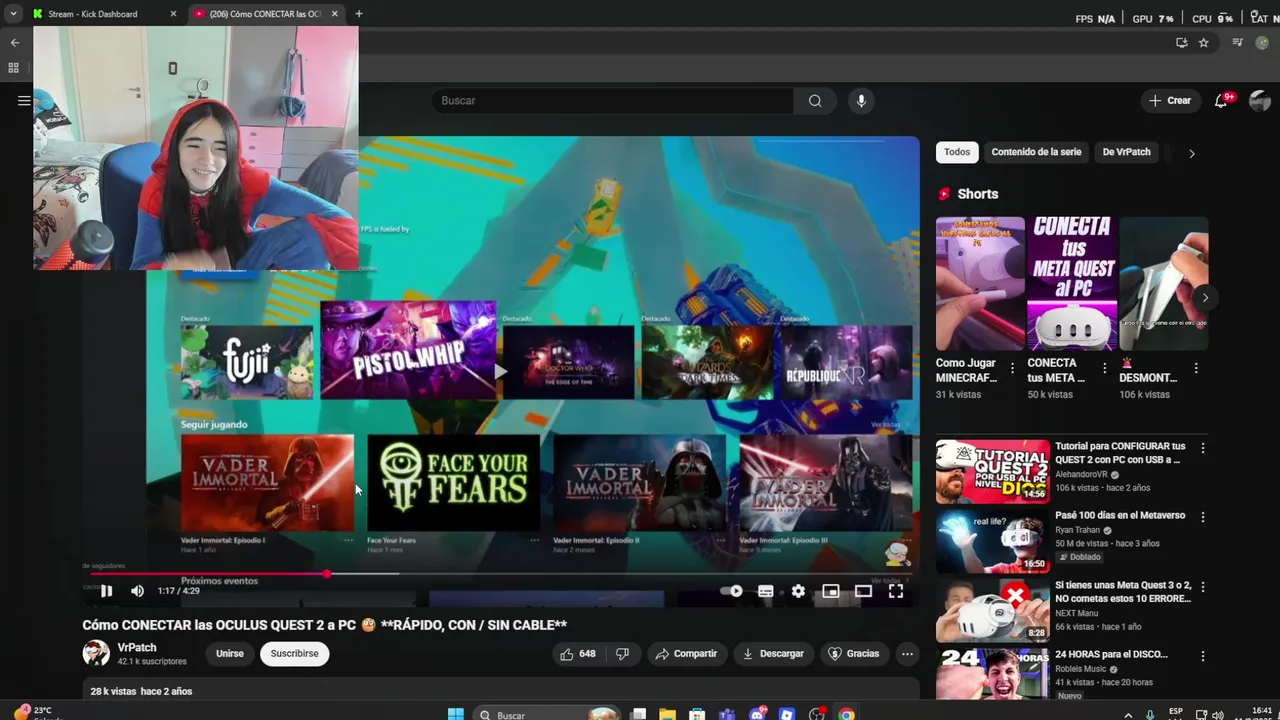Screen dimensions: 1280x720
Task: Click the Gracias super thanks button
Action: pos(854,654)
